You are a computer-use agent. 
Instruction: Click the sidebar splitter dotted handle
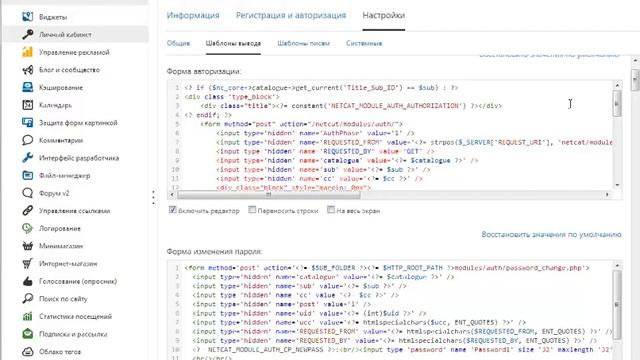coord(153,198)
